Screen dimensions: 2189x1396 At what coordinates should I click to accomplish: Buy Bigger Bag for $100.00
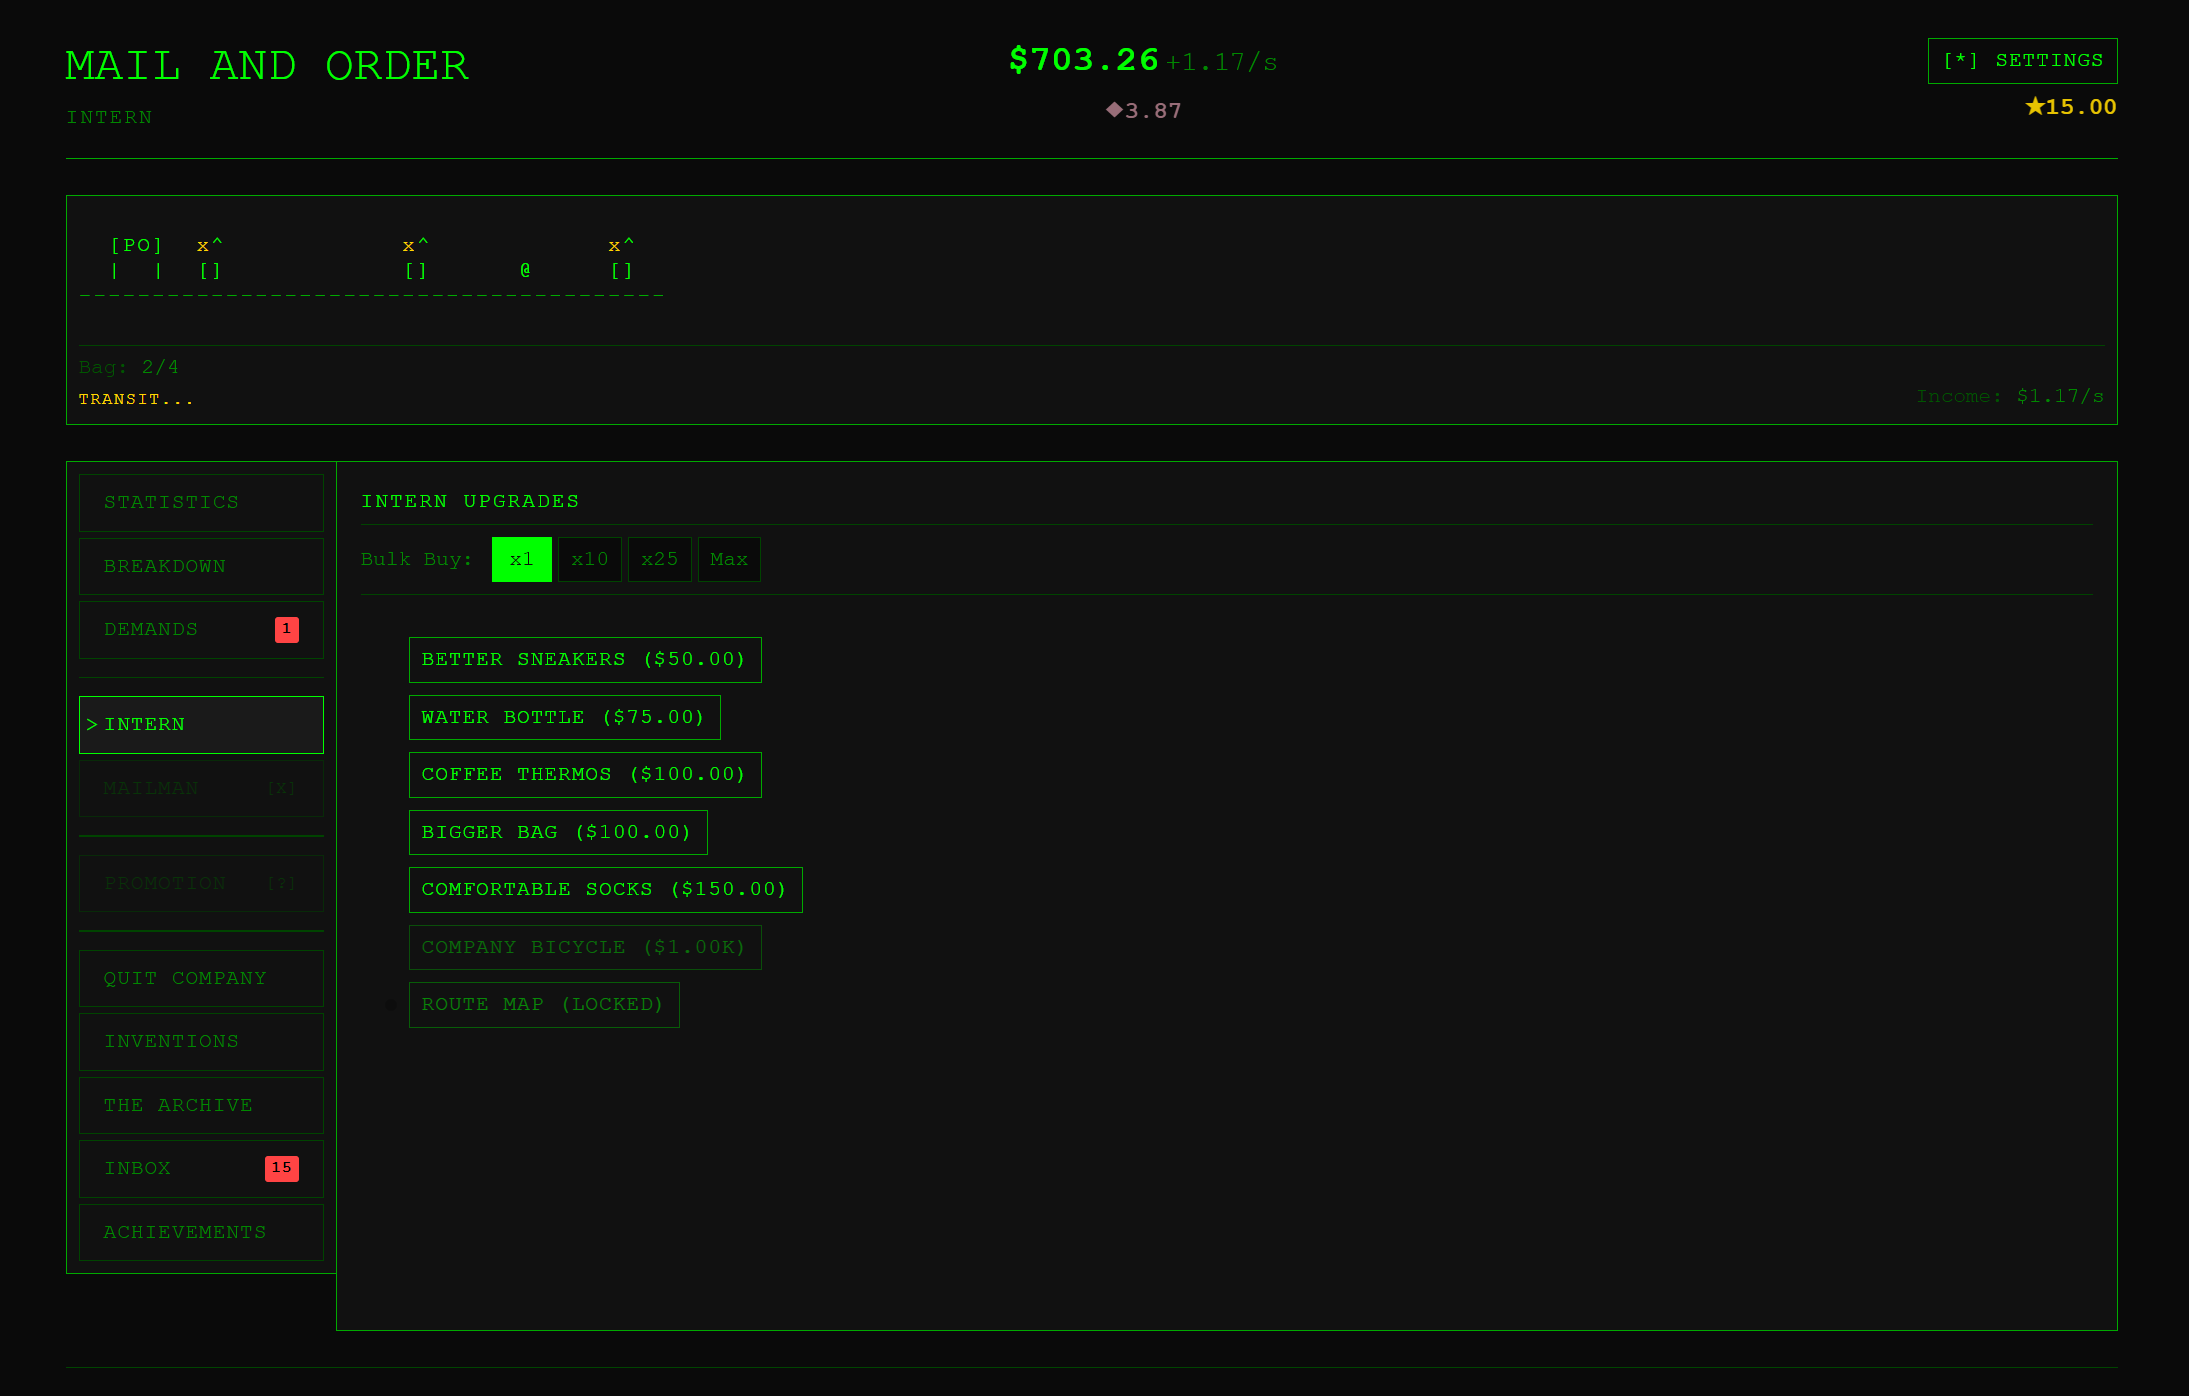tap(558, 832)
